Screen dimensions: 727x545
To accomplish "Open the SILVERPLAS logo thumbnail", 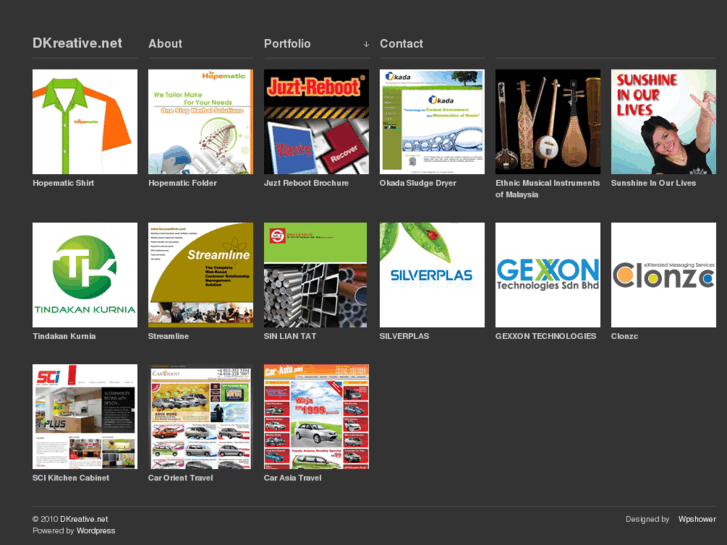I will click(x=432, y=275).
